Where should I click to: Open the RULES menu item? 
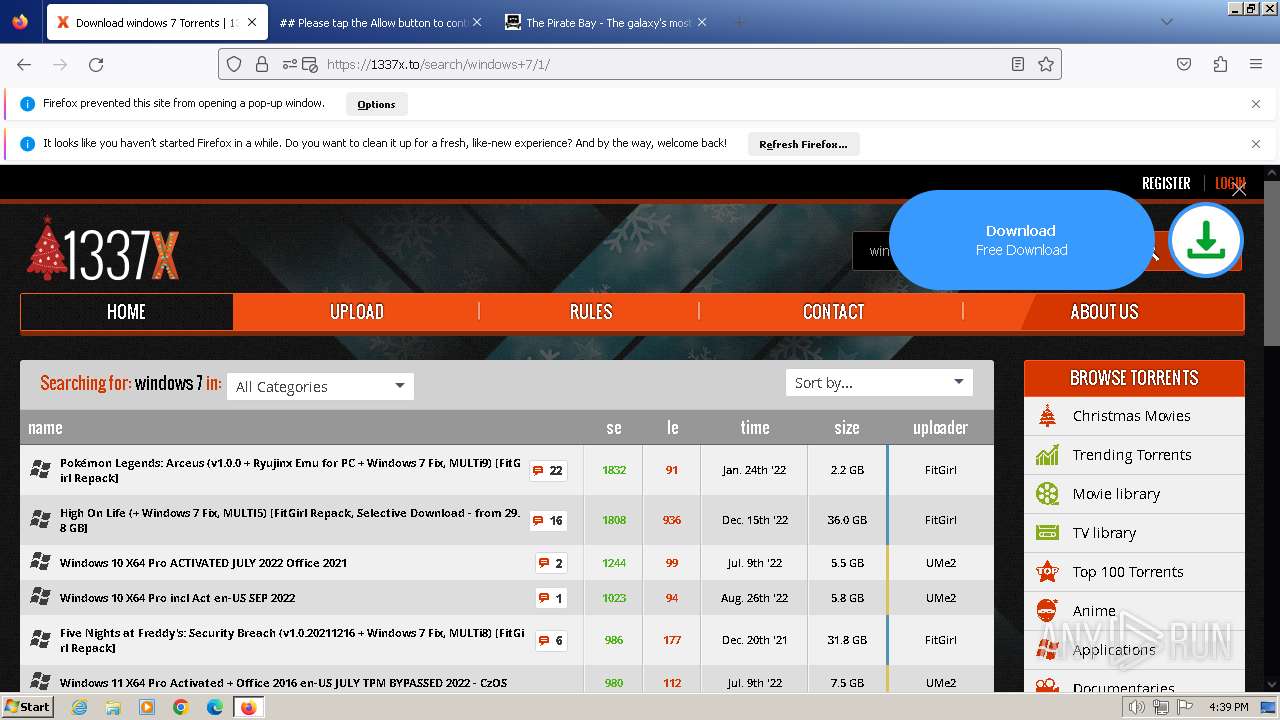point(590,312)
